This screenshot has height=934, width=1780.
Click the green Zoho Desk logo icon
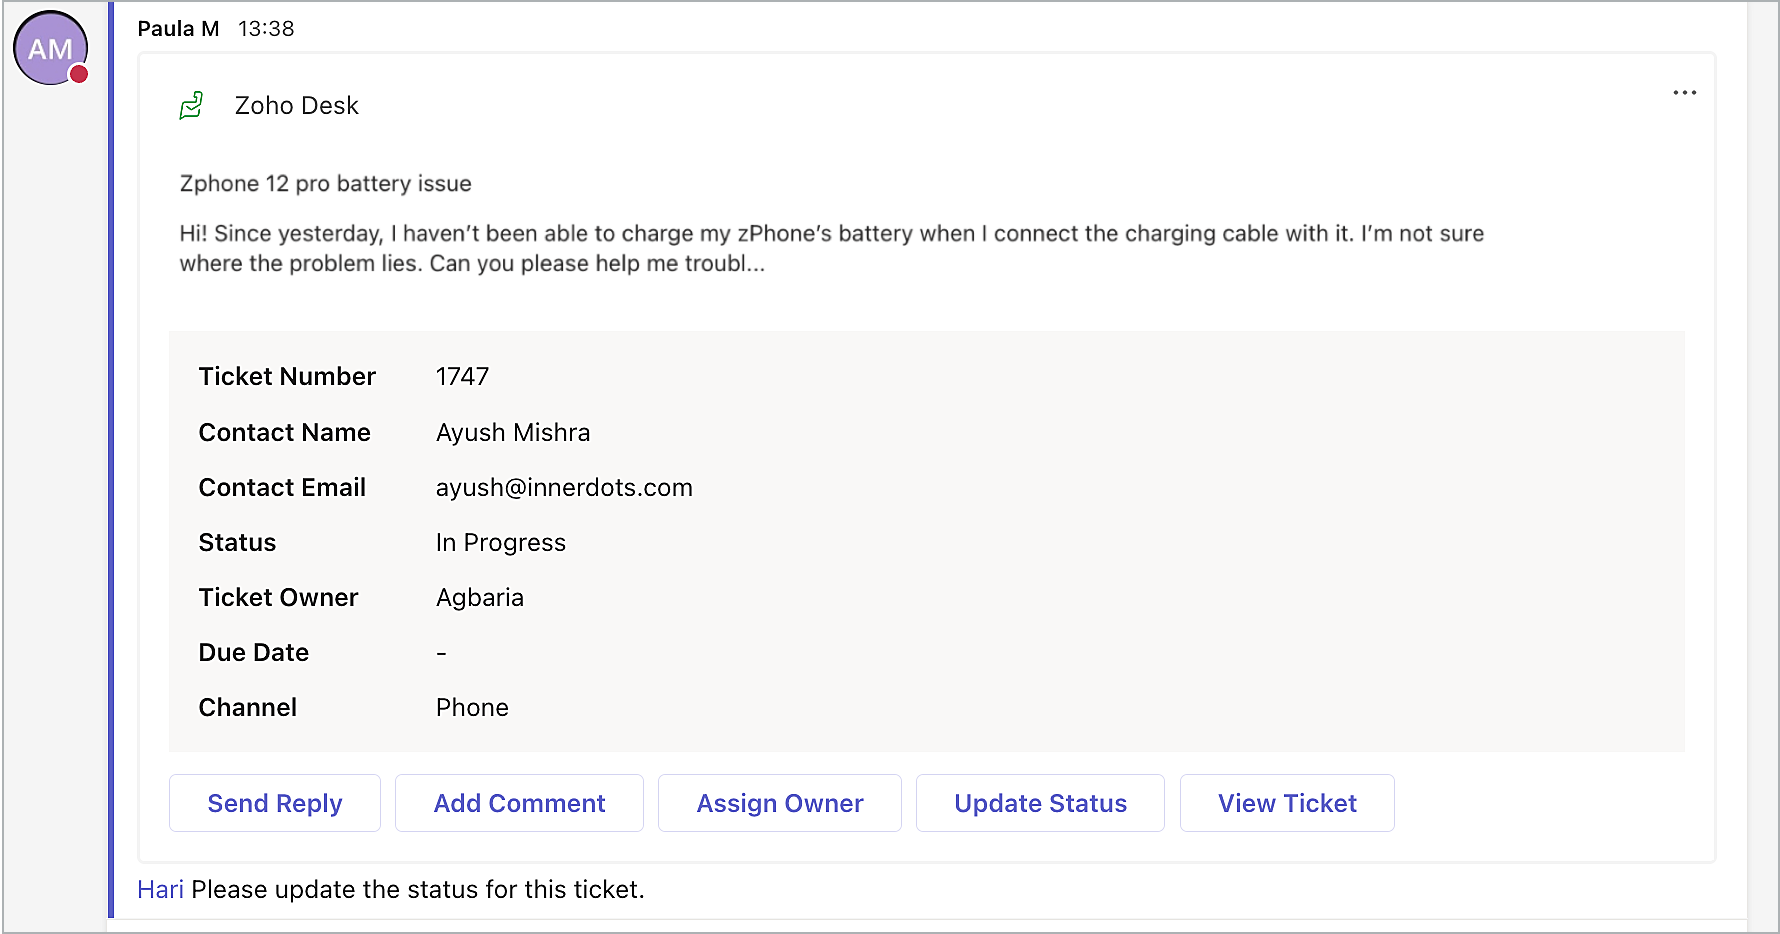[x=191, y=105]
